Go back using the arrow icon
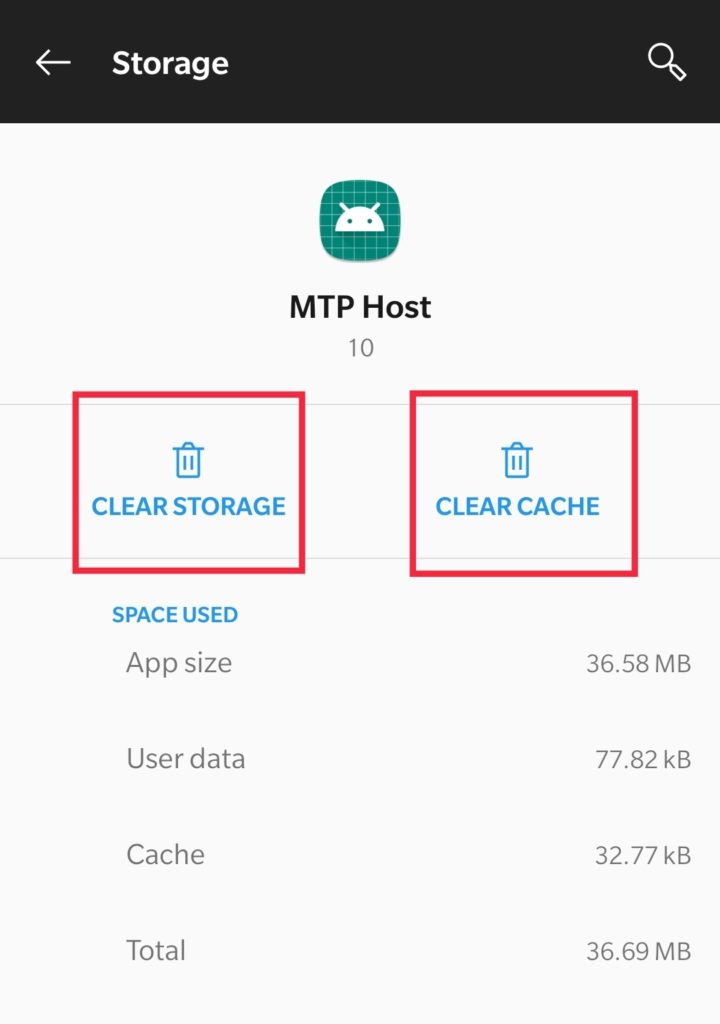 pyautogui.click(x=53, y=63)
